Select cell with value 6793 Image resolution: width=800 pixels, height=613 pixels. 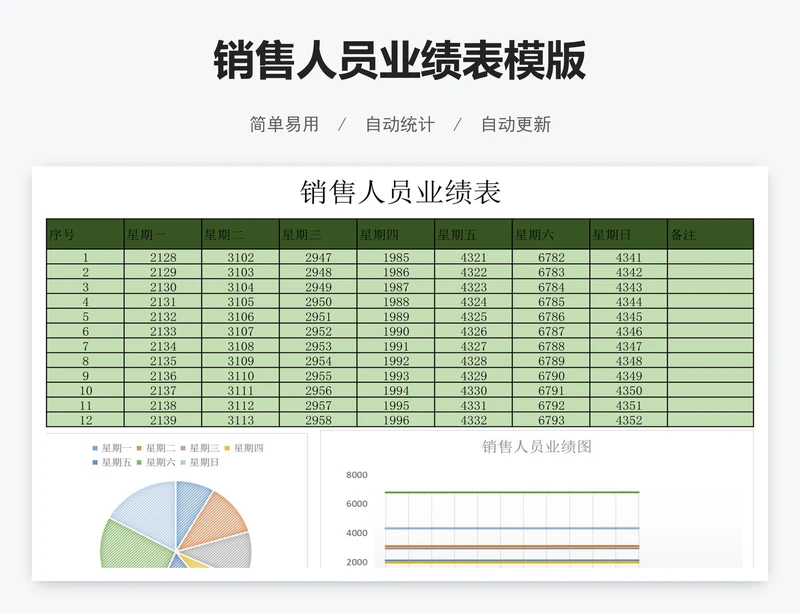click(551, 420)
